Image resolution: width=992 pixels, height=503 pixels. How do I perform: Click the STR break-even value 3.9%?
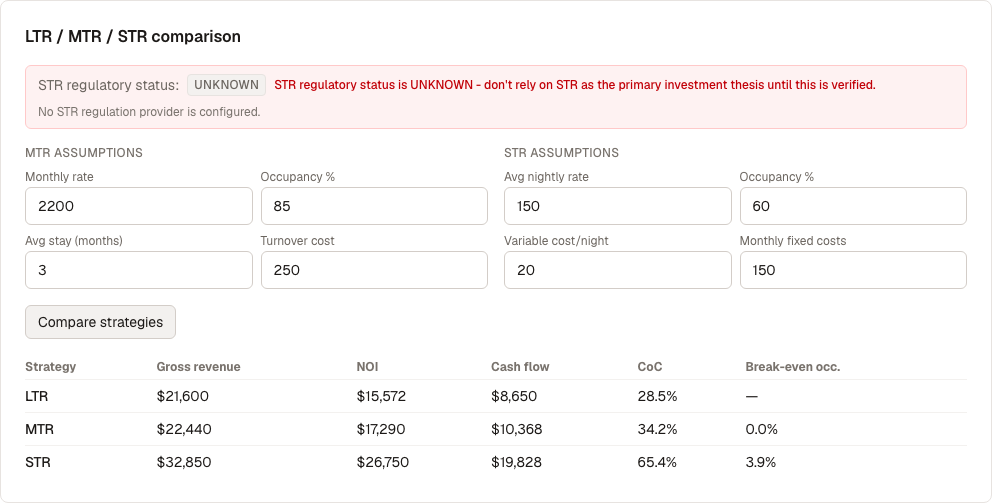[760, 463]
